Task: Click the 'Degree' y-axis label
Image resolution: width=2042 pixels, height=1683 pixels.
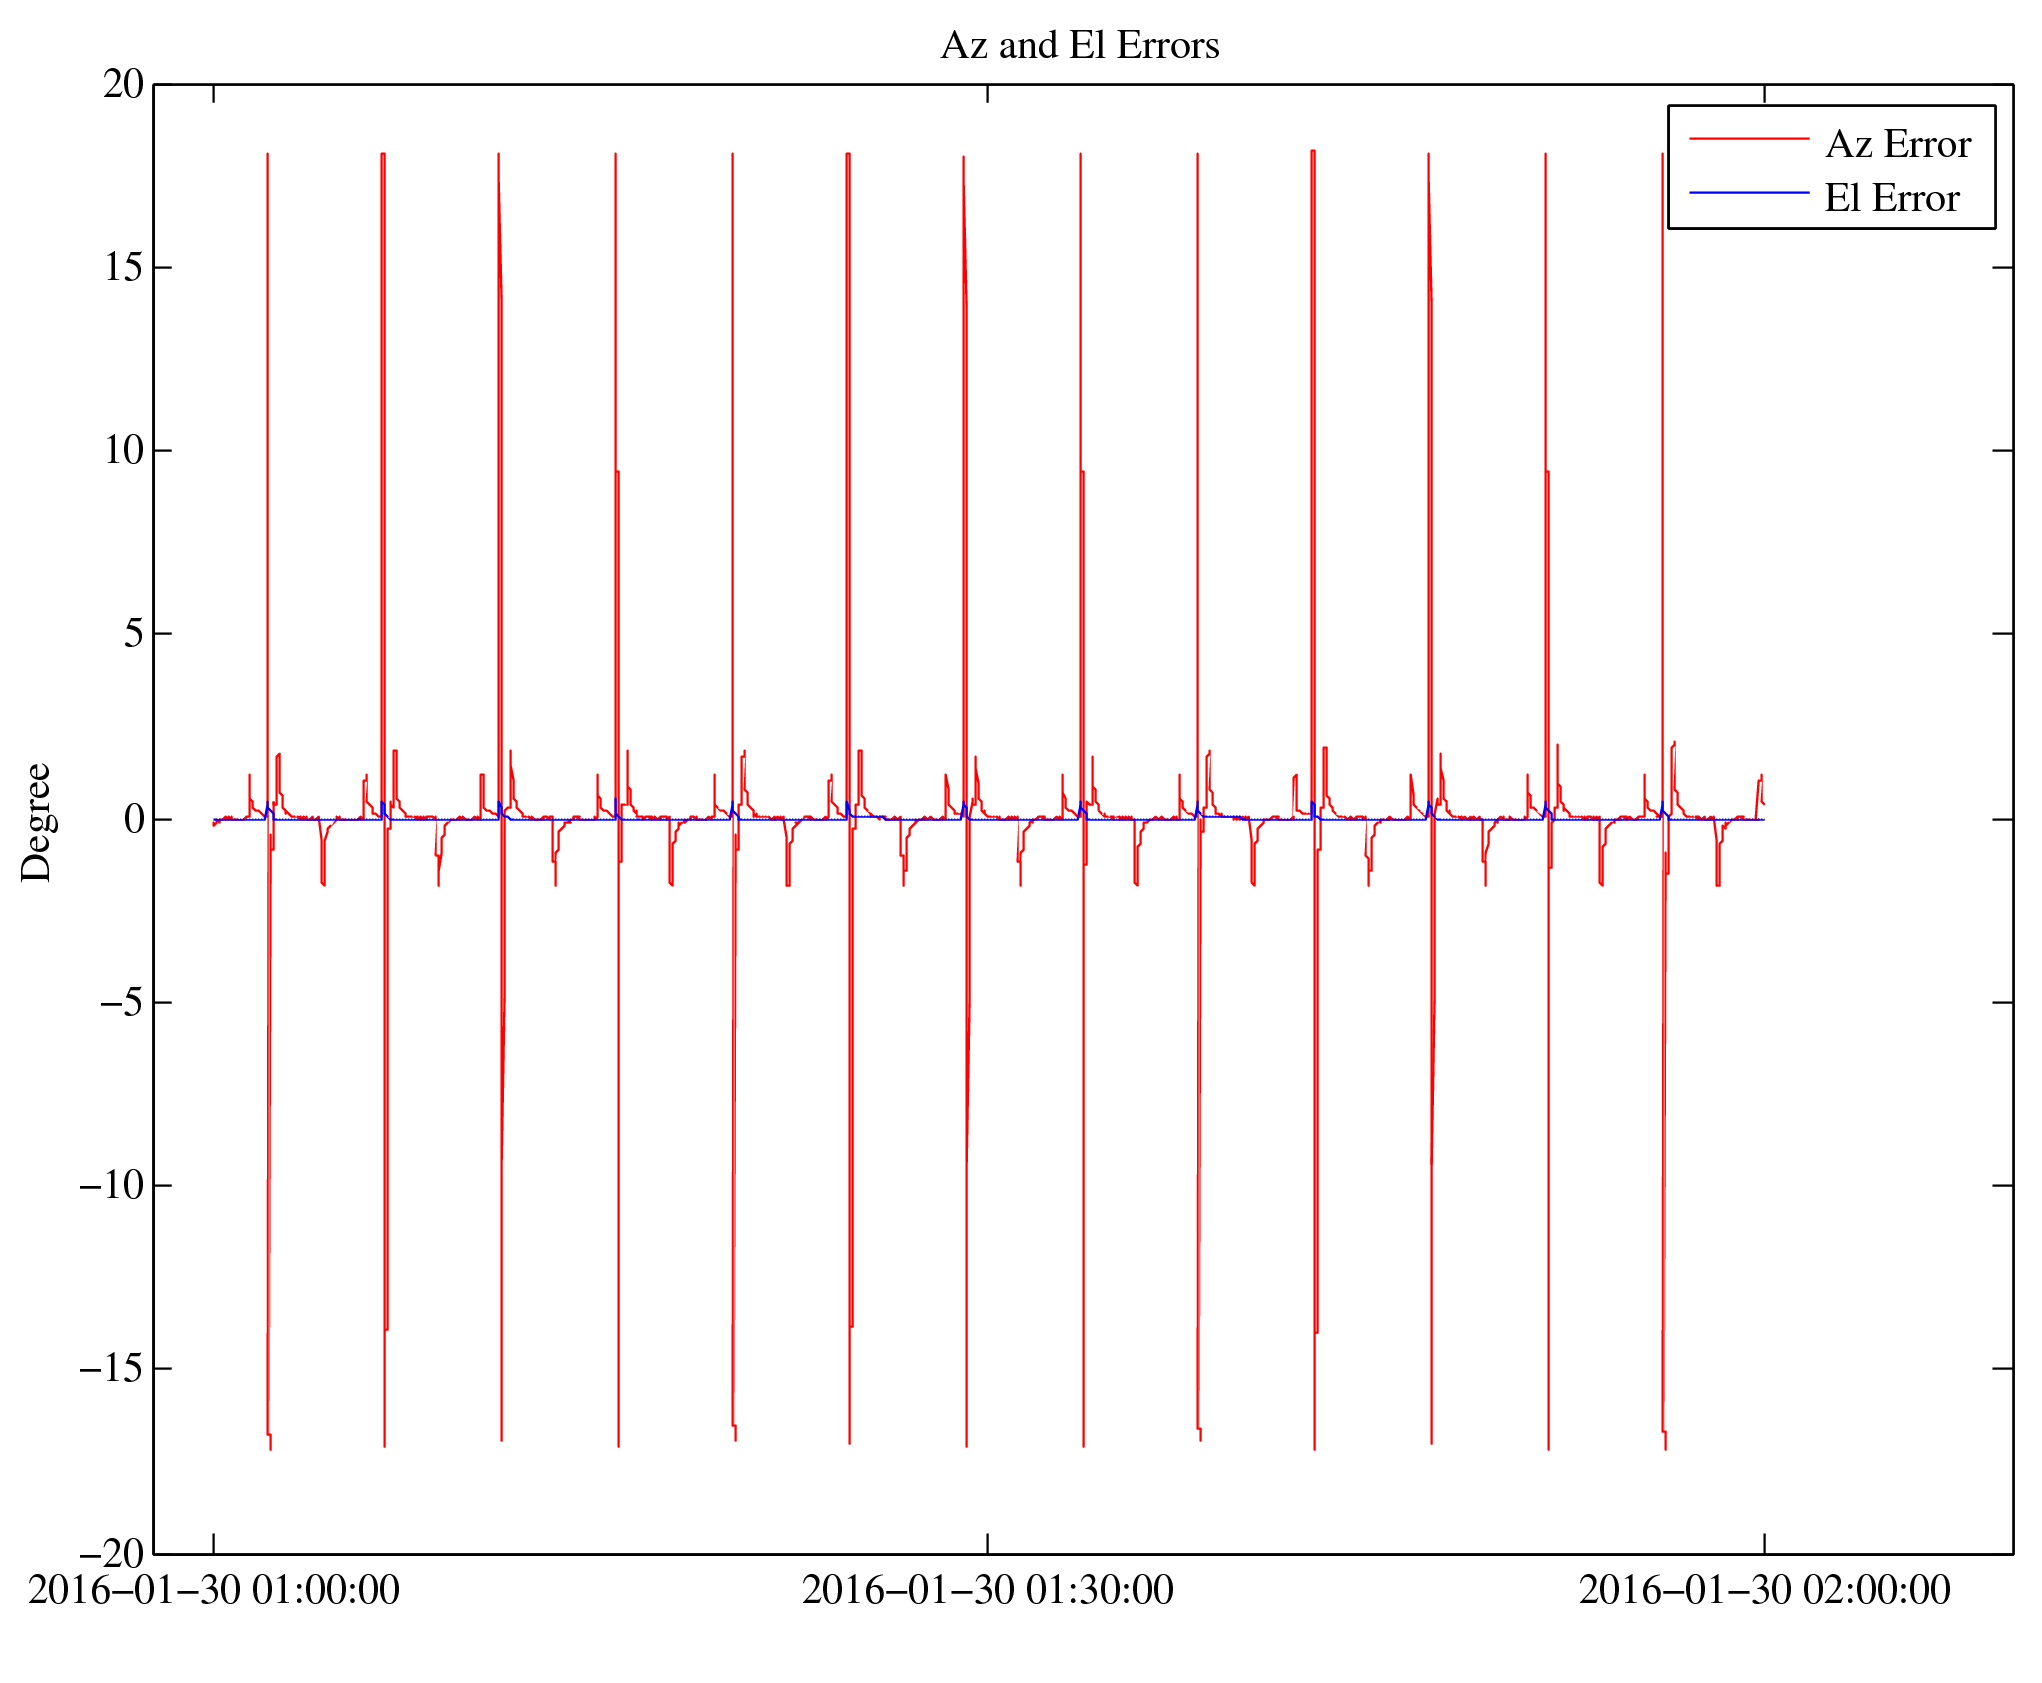Action: tap(37, 822)
